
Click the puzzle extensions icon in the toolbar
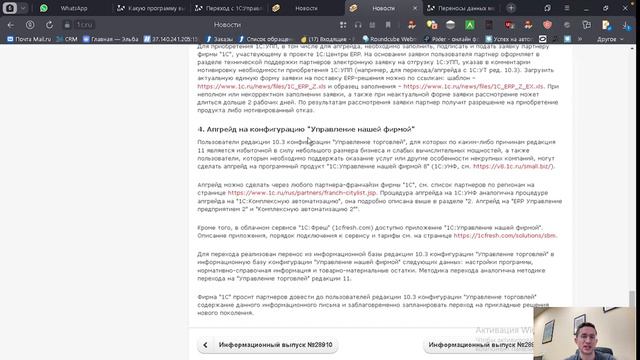tap(587, 25)
